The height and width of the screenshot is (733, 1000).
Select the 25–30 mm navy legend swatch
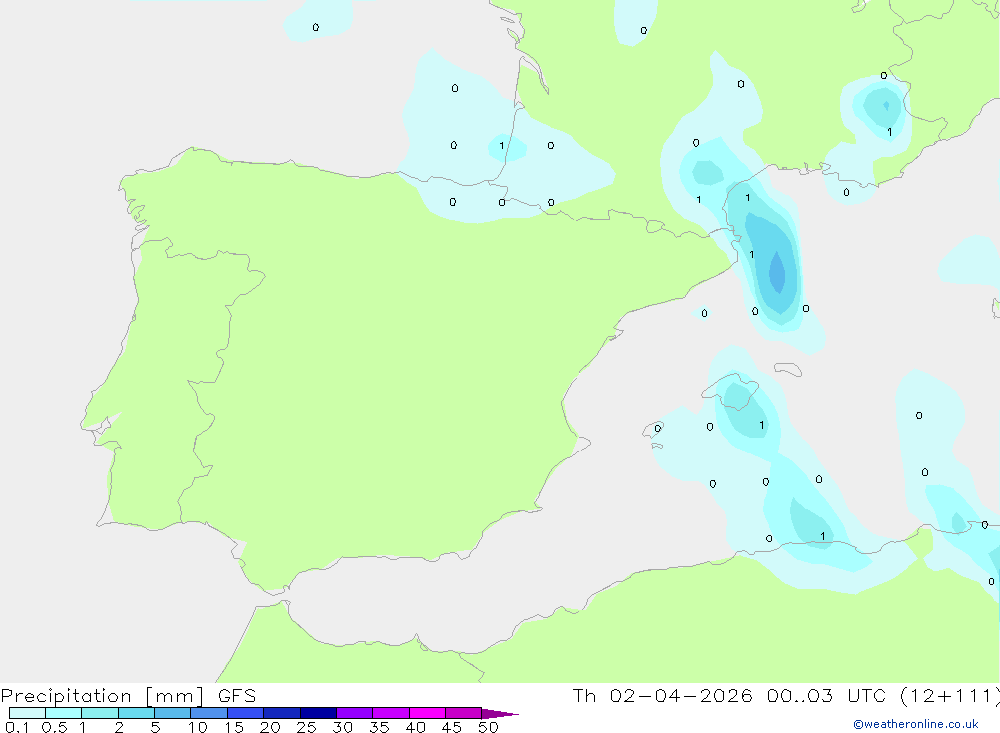coord(318,713)
